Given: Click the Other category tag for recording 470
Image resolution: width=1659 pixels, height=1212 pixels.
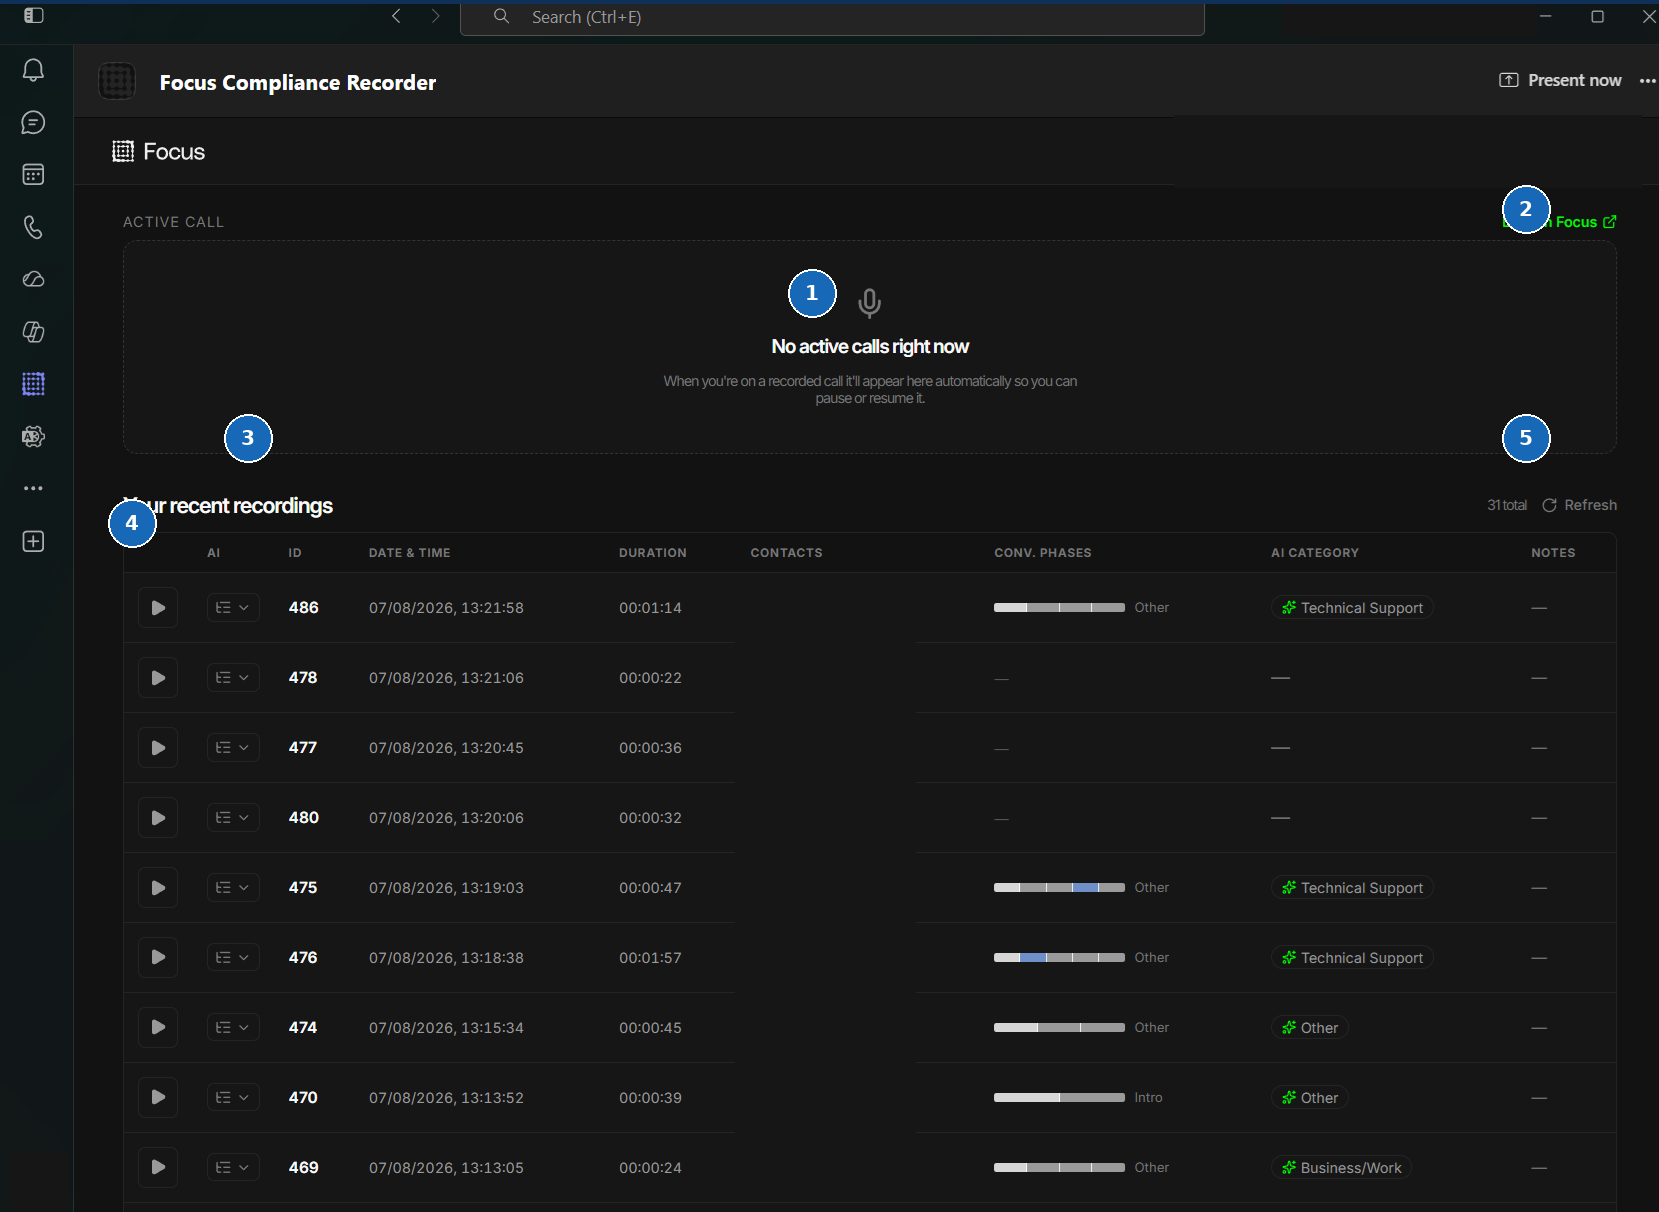Looking at the screenshot, I should 1310,1098.
